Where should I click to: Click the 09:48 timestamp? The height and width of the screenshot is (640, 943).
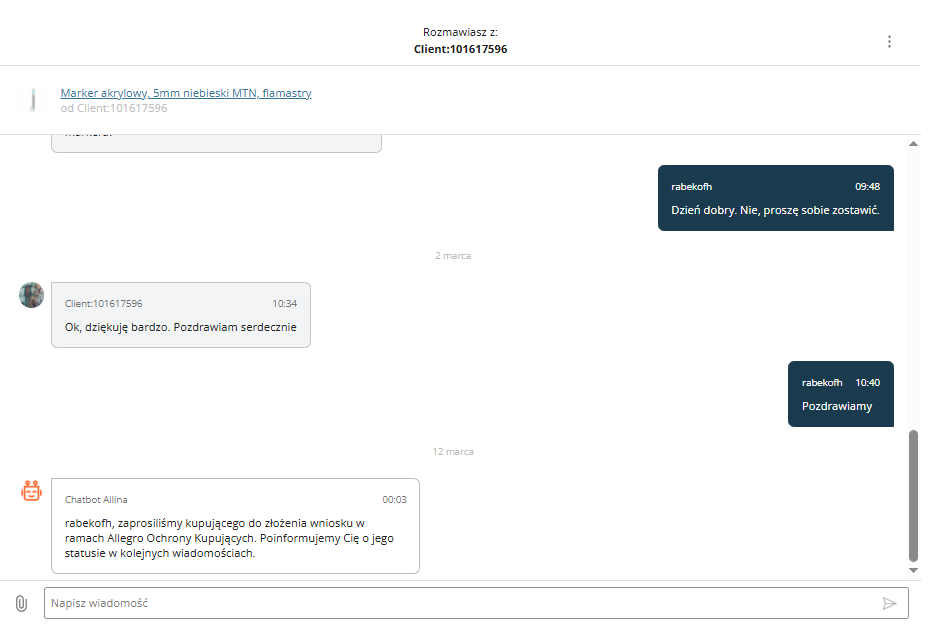tap(867, 186)
